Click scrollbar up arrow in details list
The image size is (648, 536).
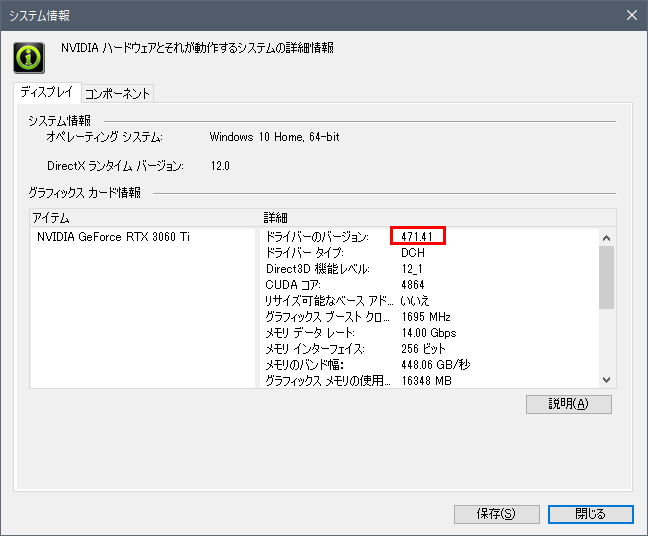[606, 238]
